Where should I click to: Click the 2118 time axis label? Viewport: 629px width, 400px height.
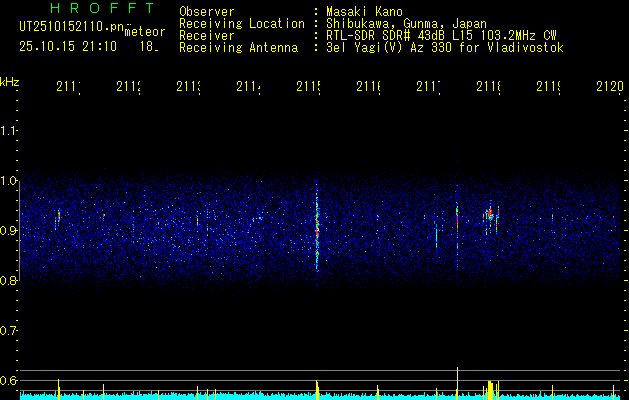coord(489,86)
